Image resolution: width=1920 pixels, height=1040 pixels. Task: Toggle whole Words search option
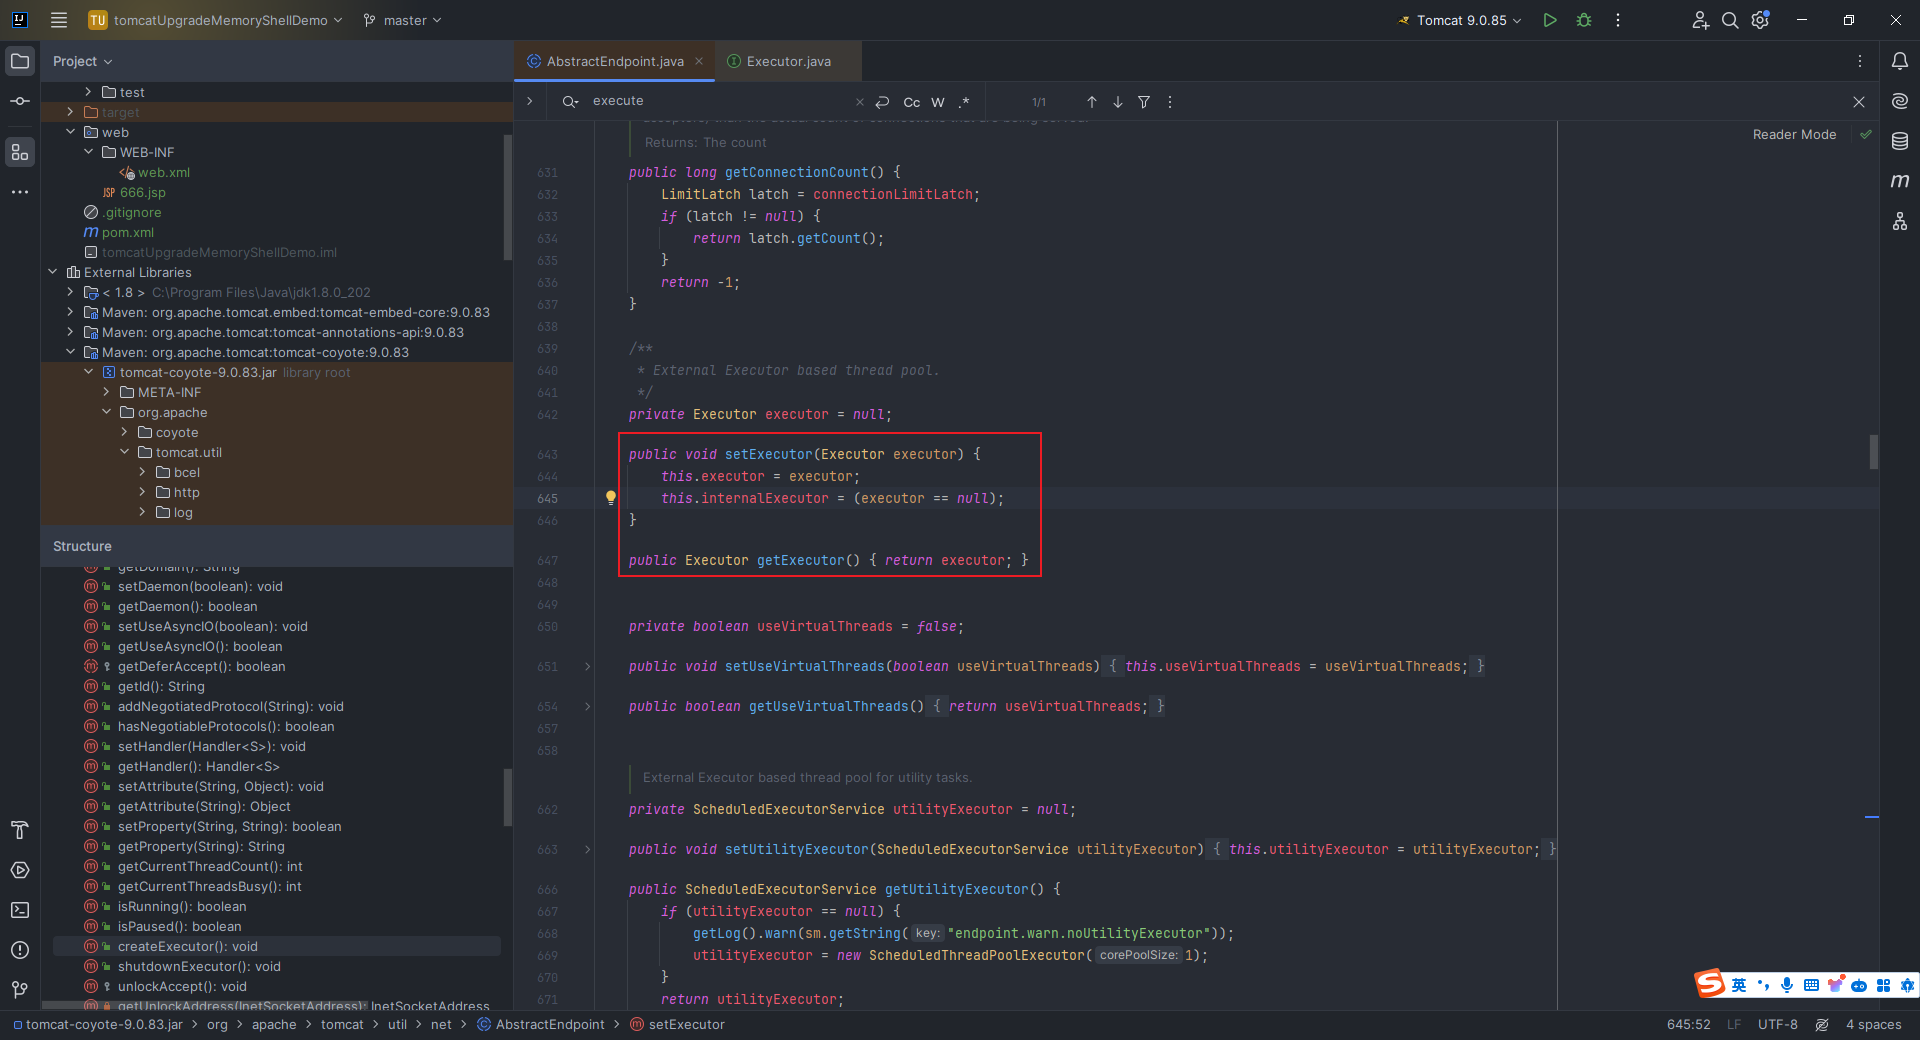tap(938, 102)
